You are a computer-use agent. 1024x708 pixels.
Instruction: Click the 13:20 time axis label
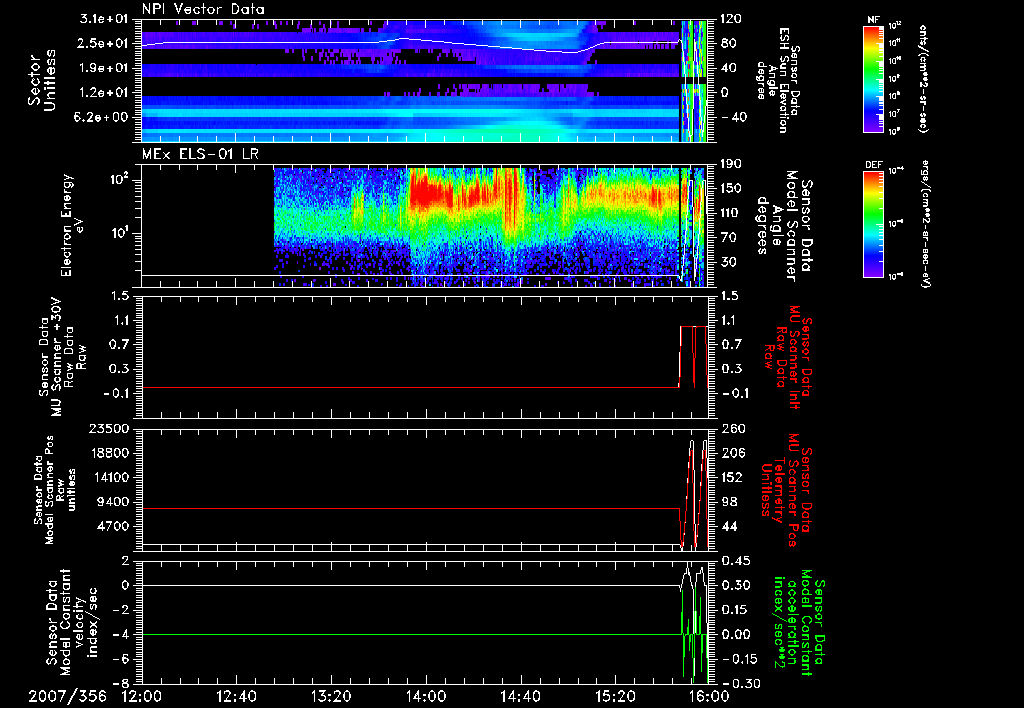(331, 696)
